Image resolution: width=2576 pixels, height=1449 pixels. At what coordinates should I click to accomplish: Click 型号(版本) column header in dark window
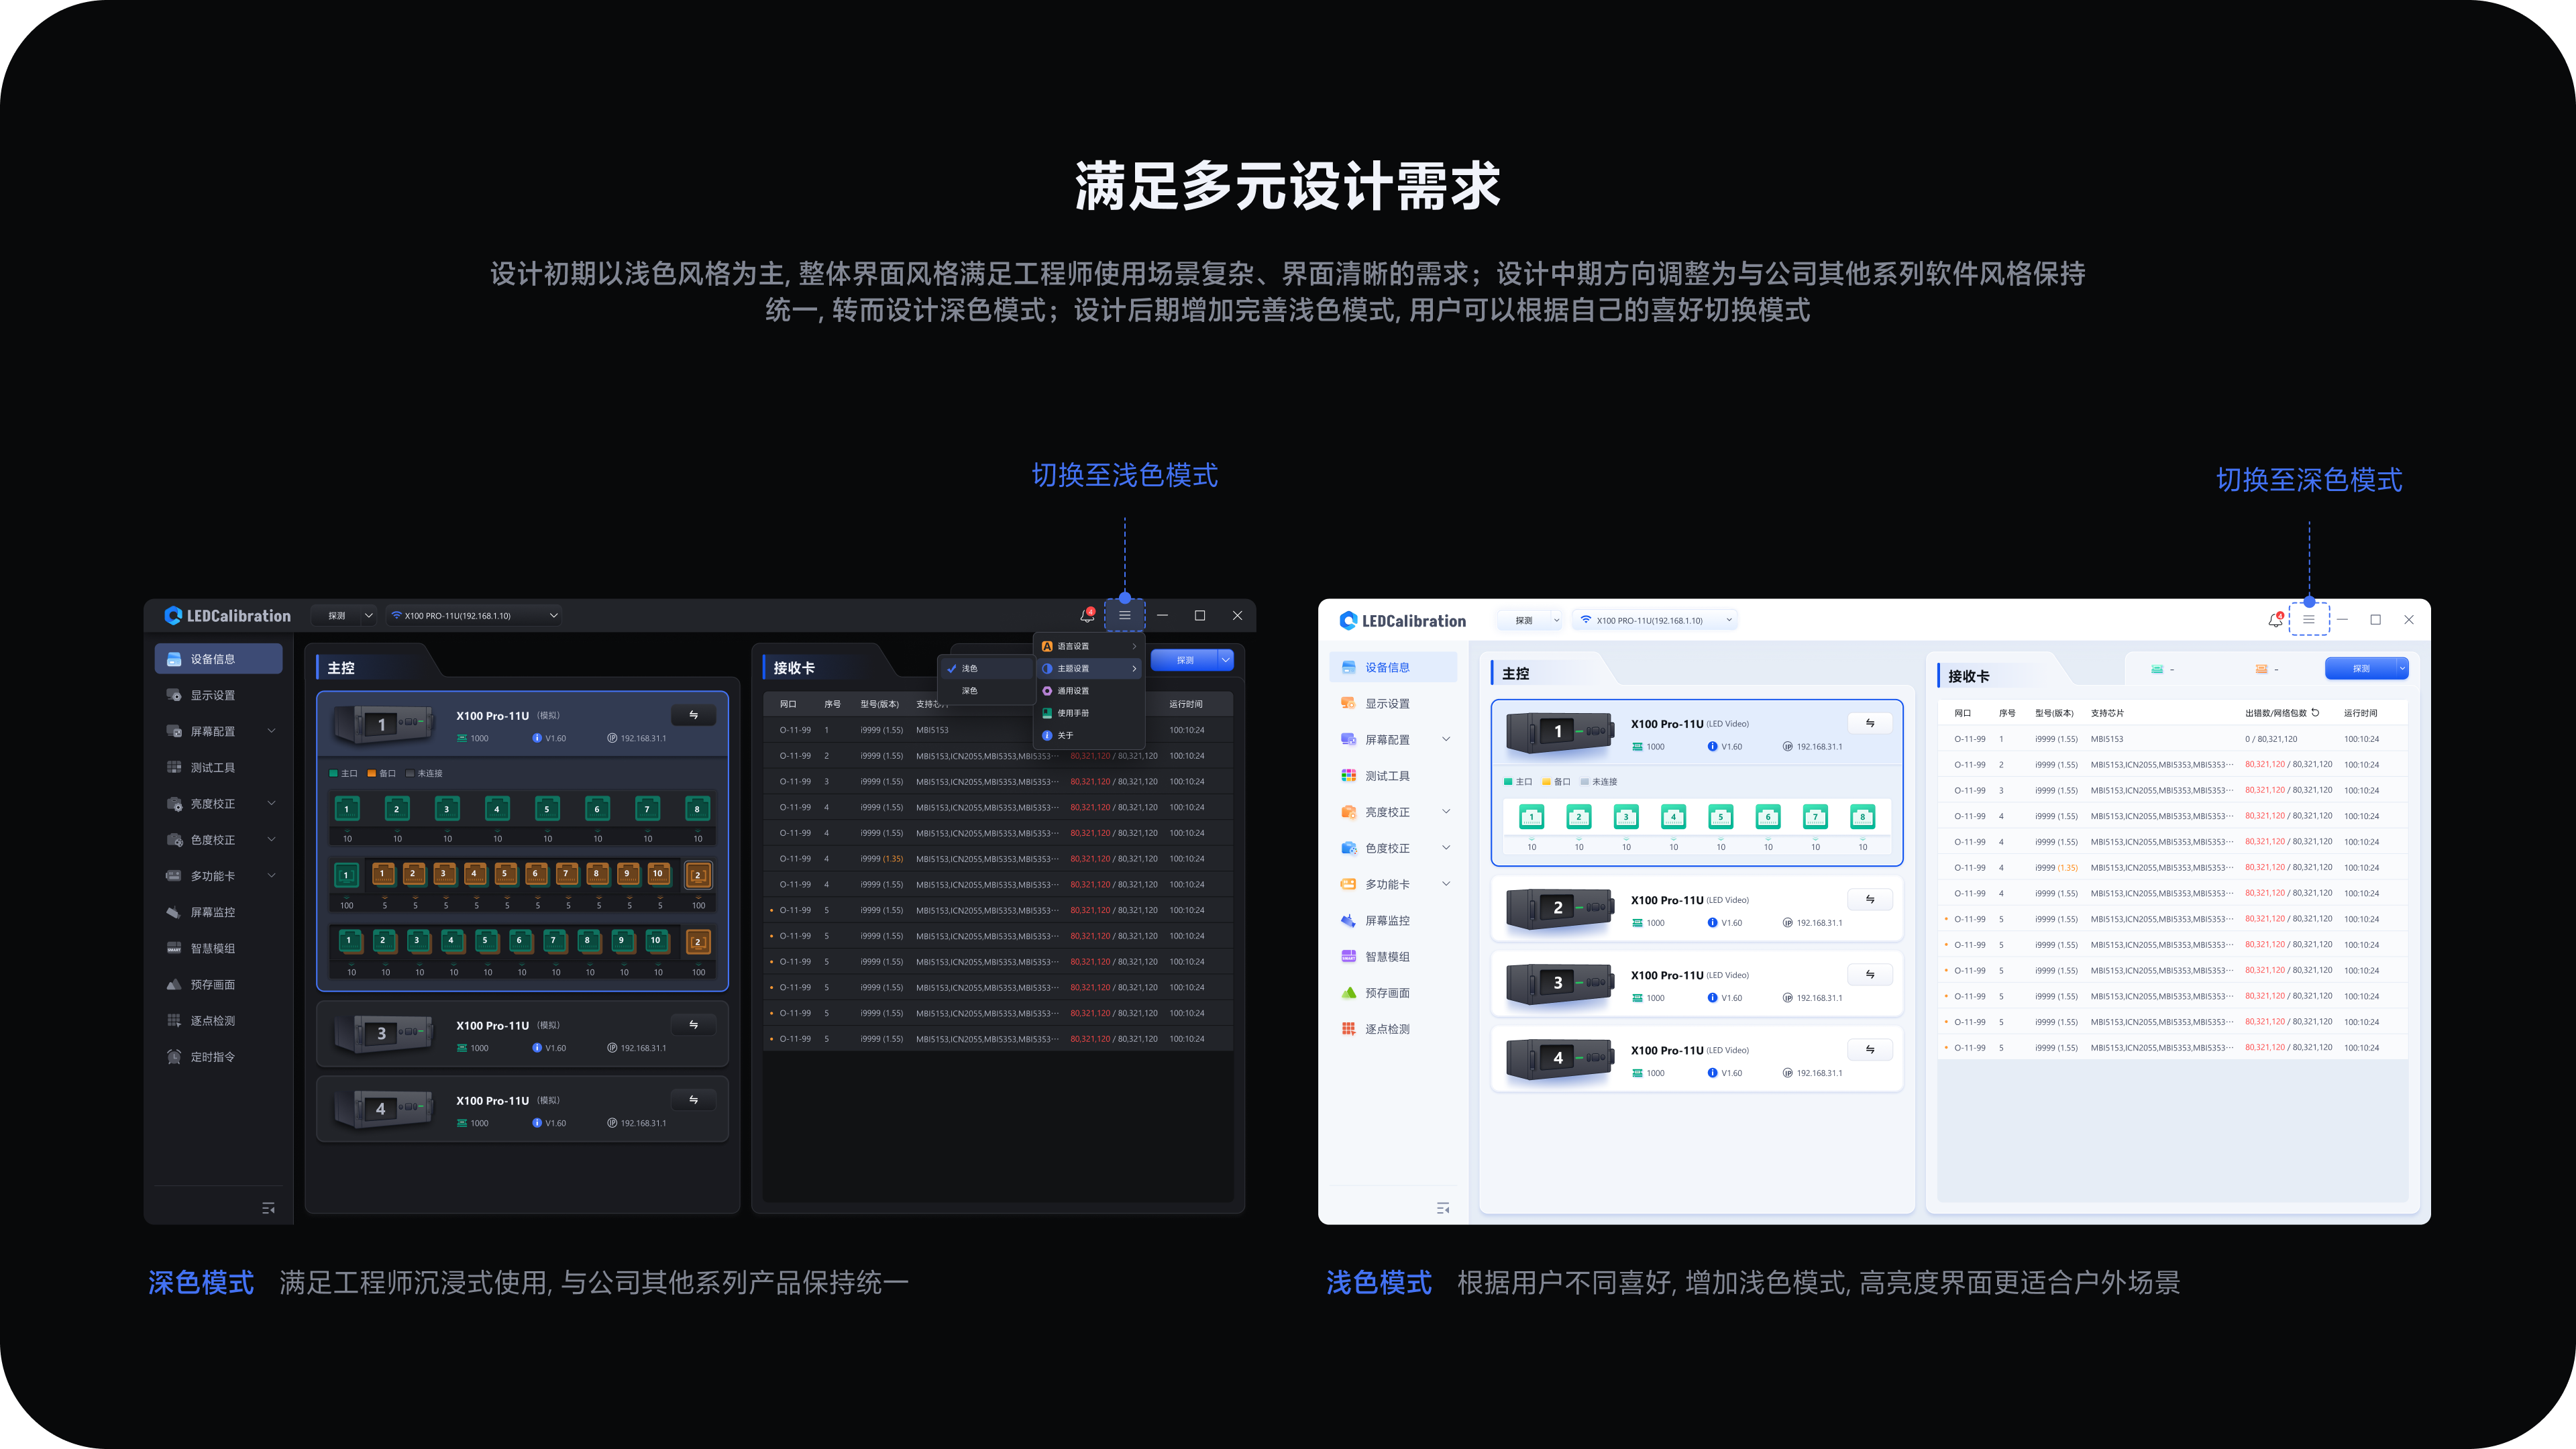pyautogui.click(x=879, y=704)
